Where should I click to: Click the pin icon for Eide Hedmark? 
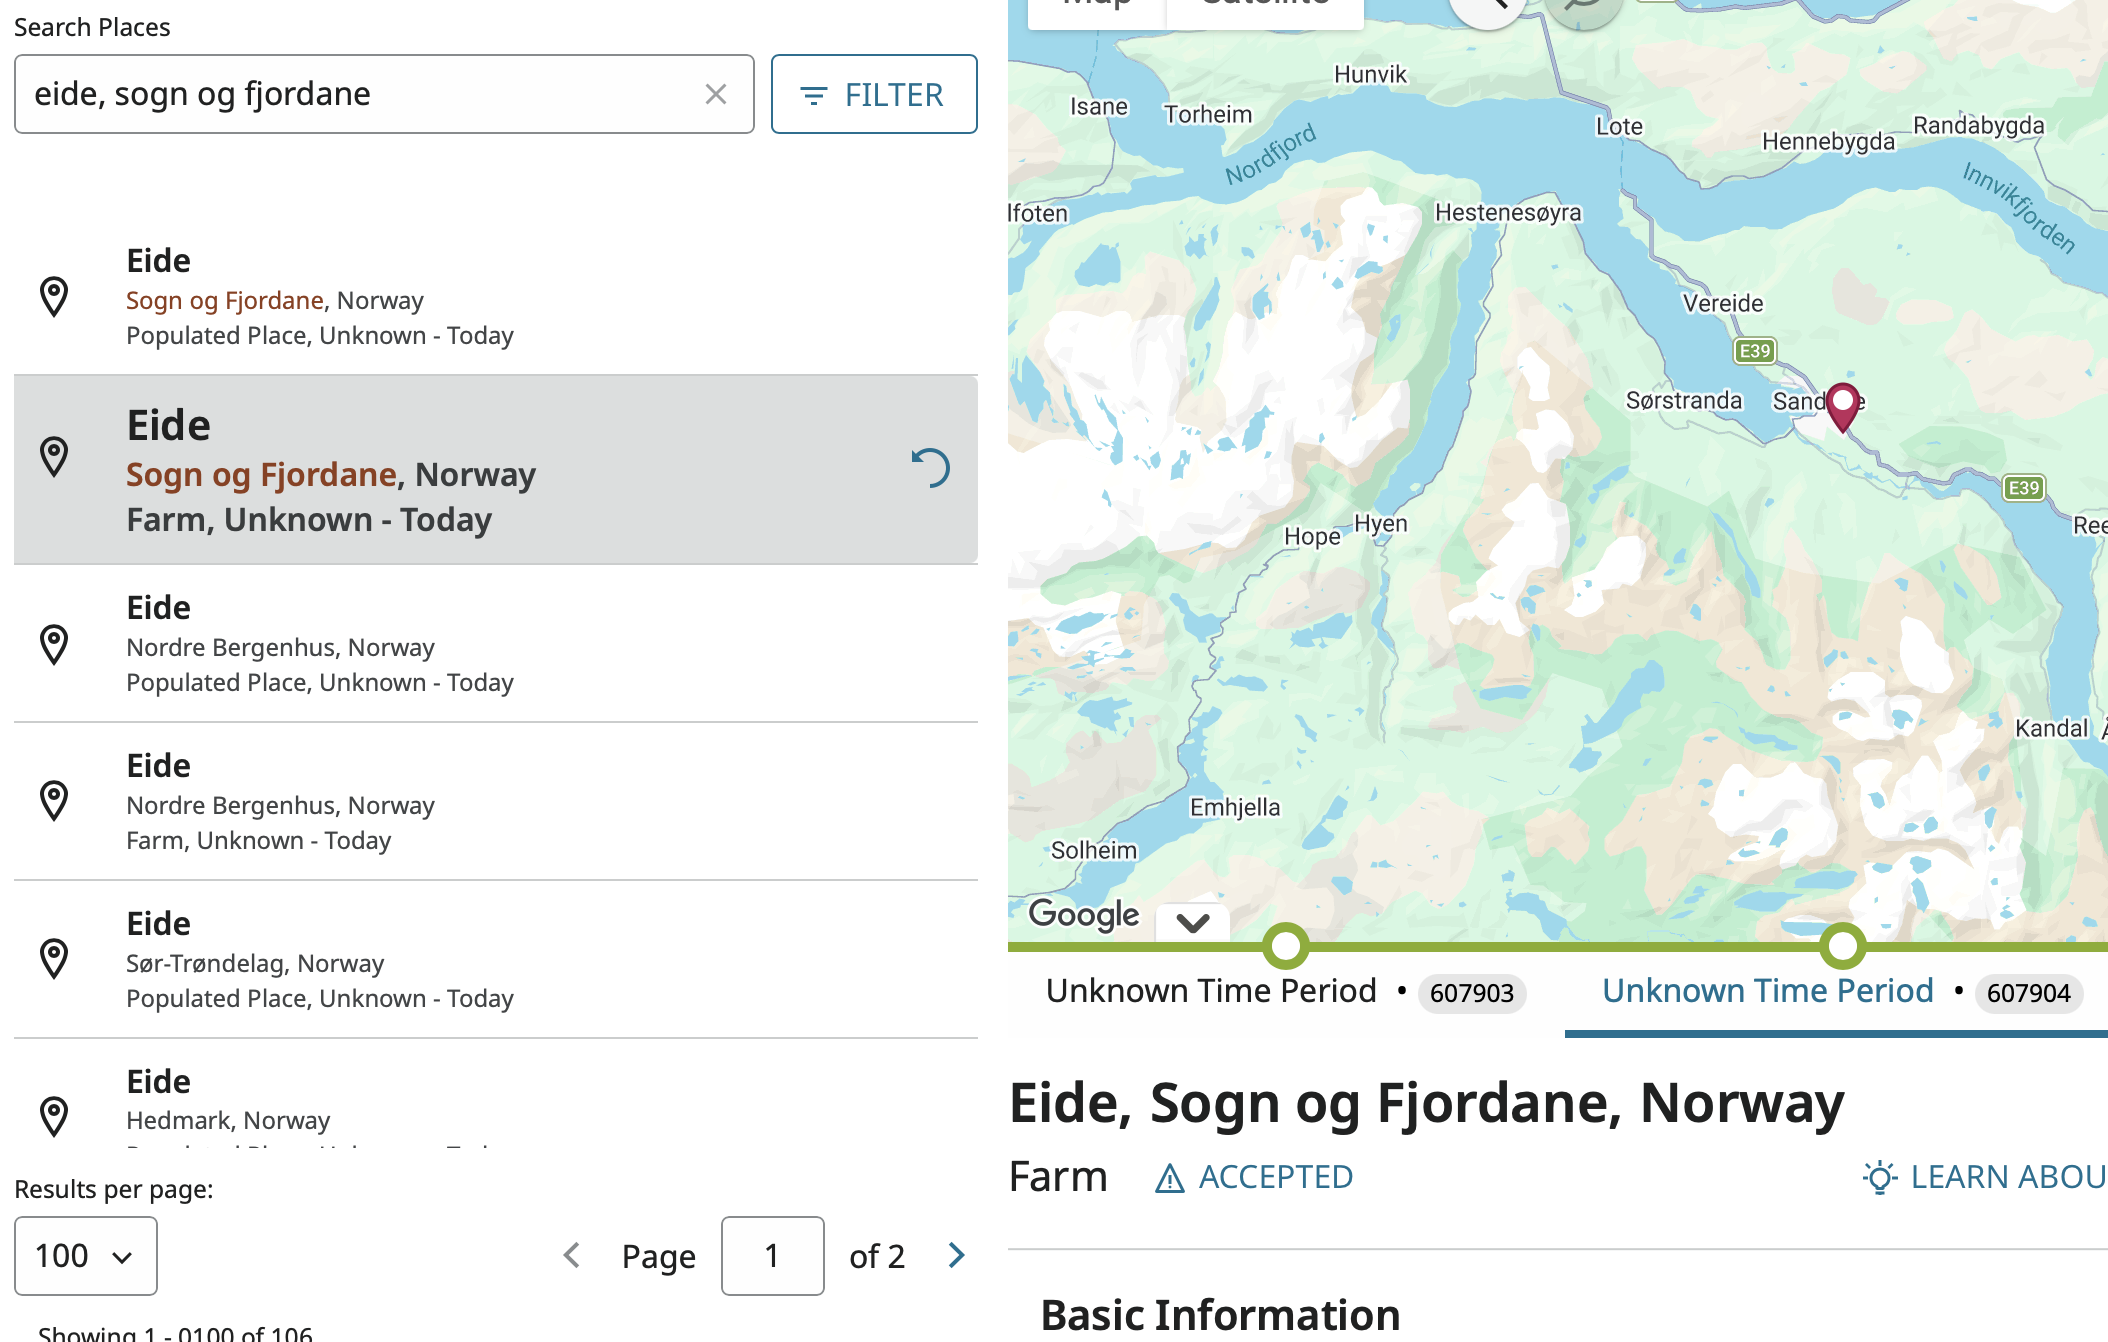tap(54, 1116)
